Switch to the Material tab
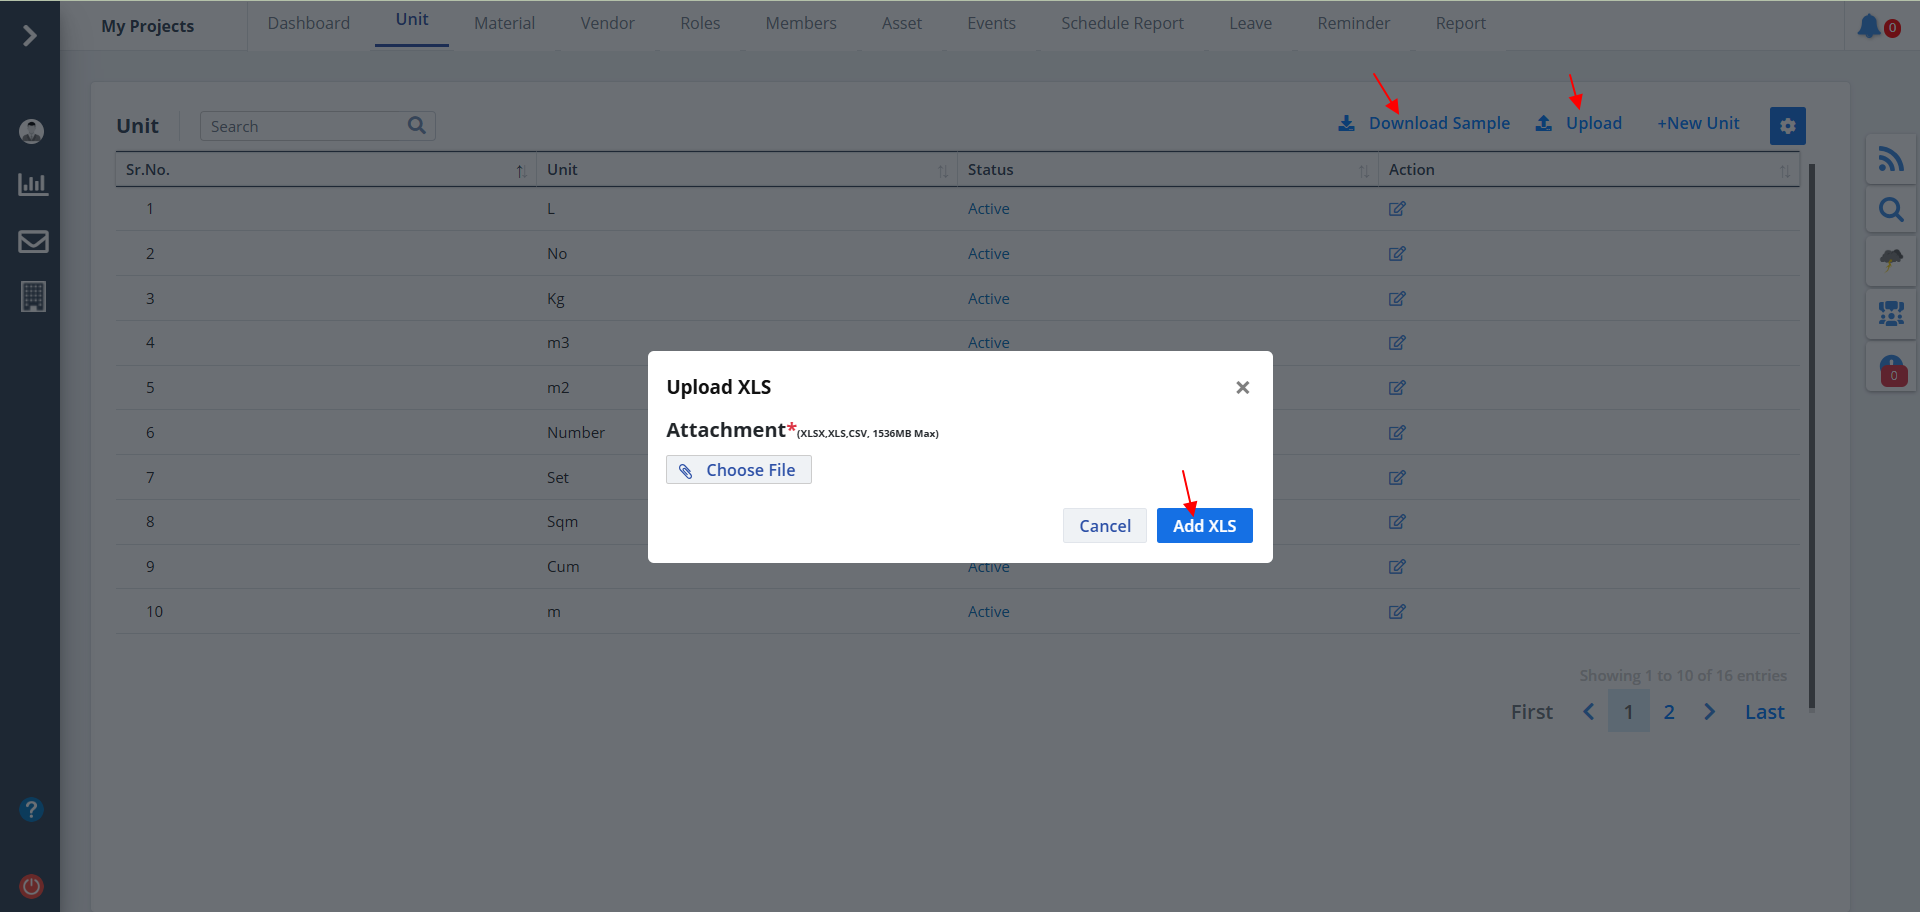1920x912 pixels. click(504, 23)
